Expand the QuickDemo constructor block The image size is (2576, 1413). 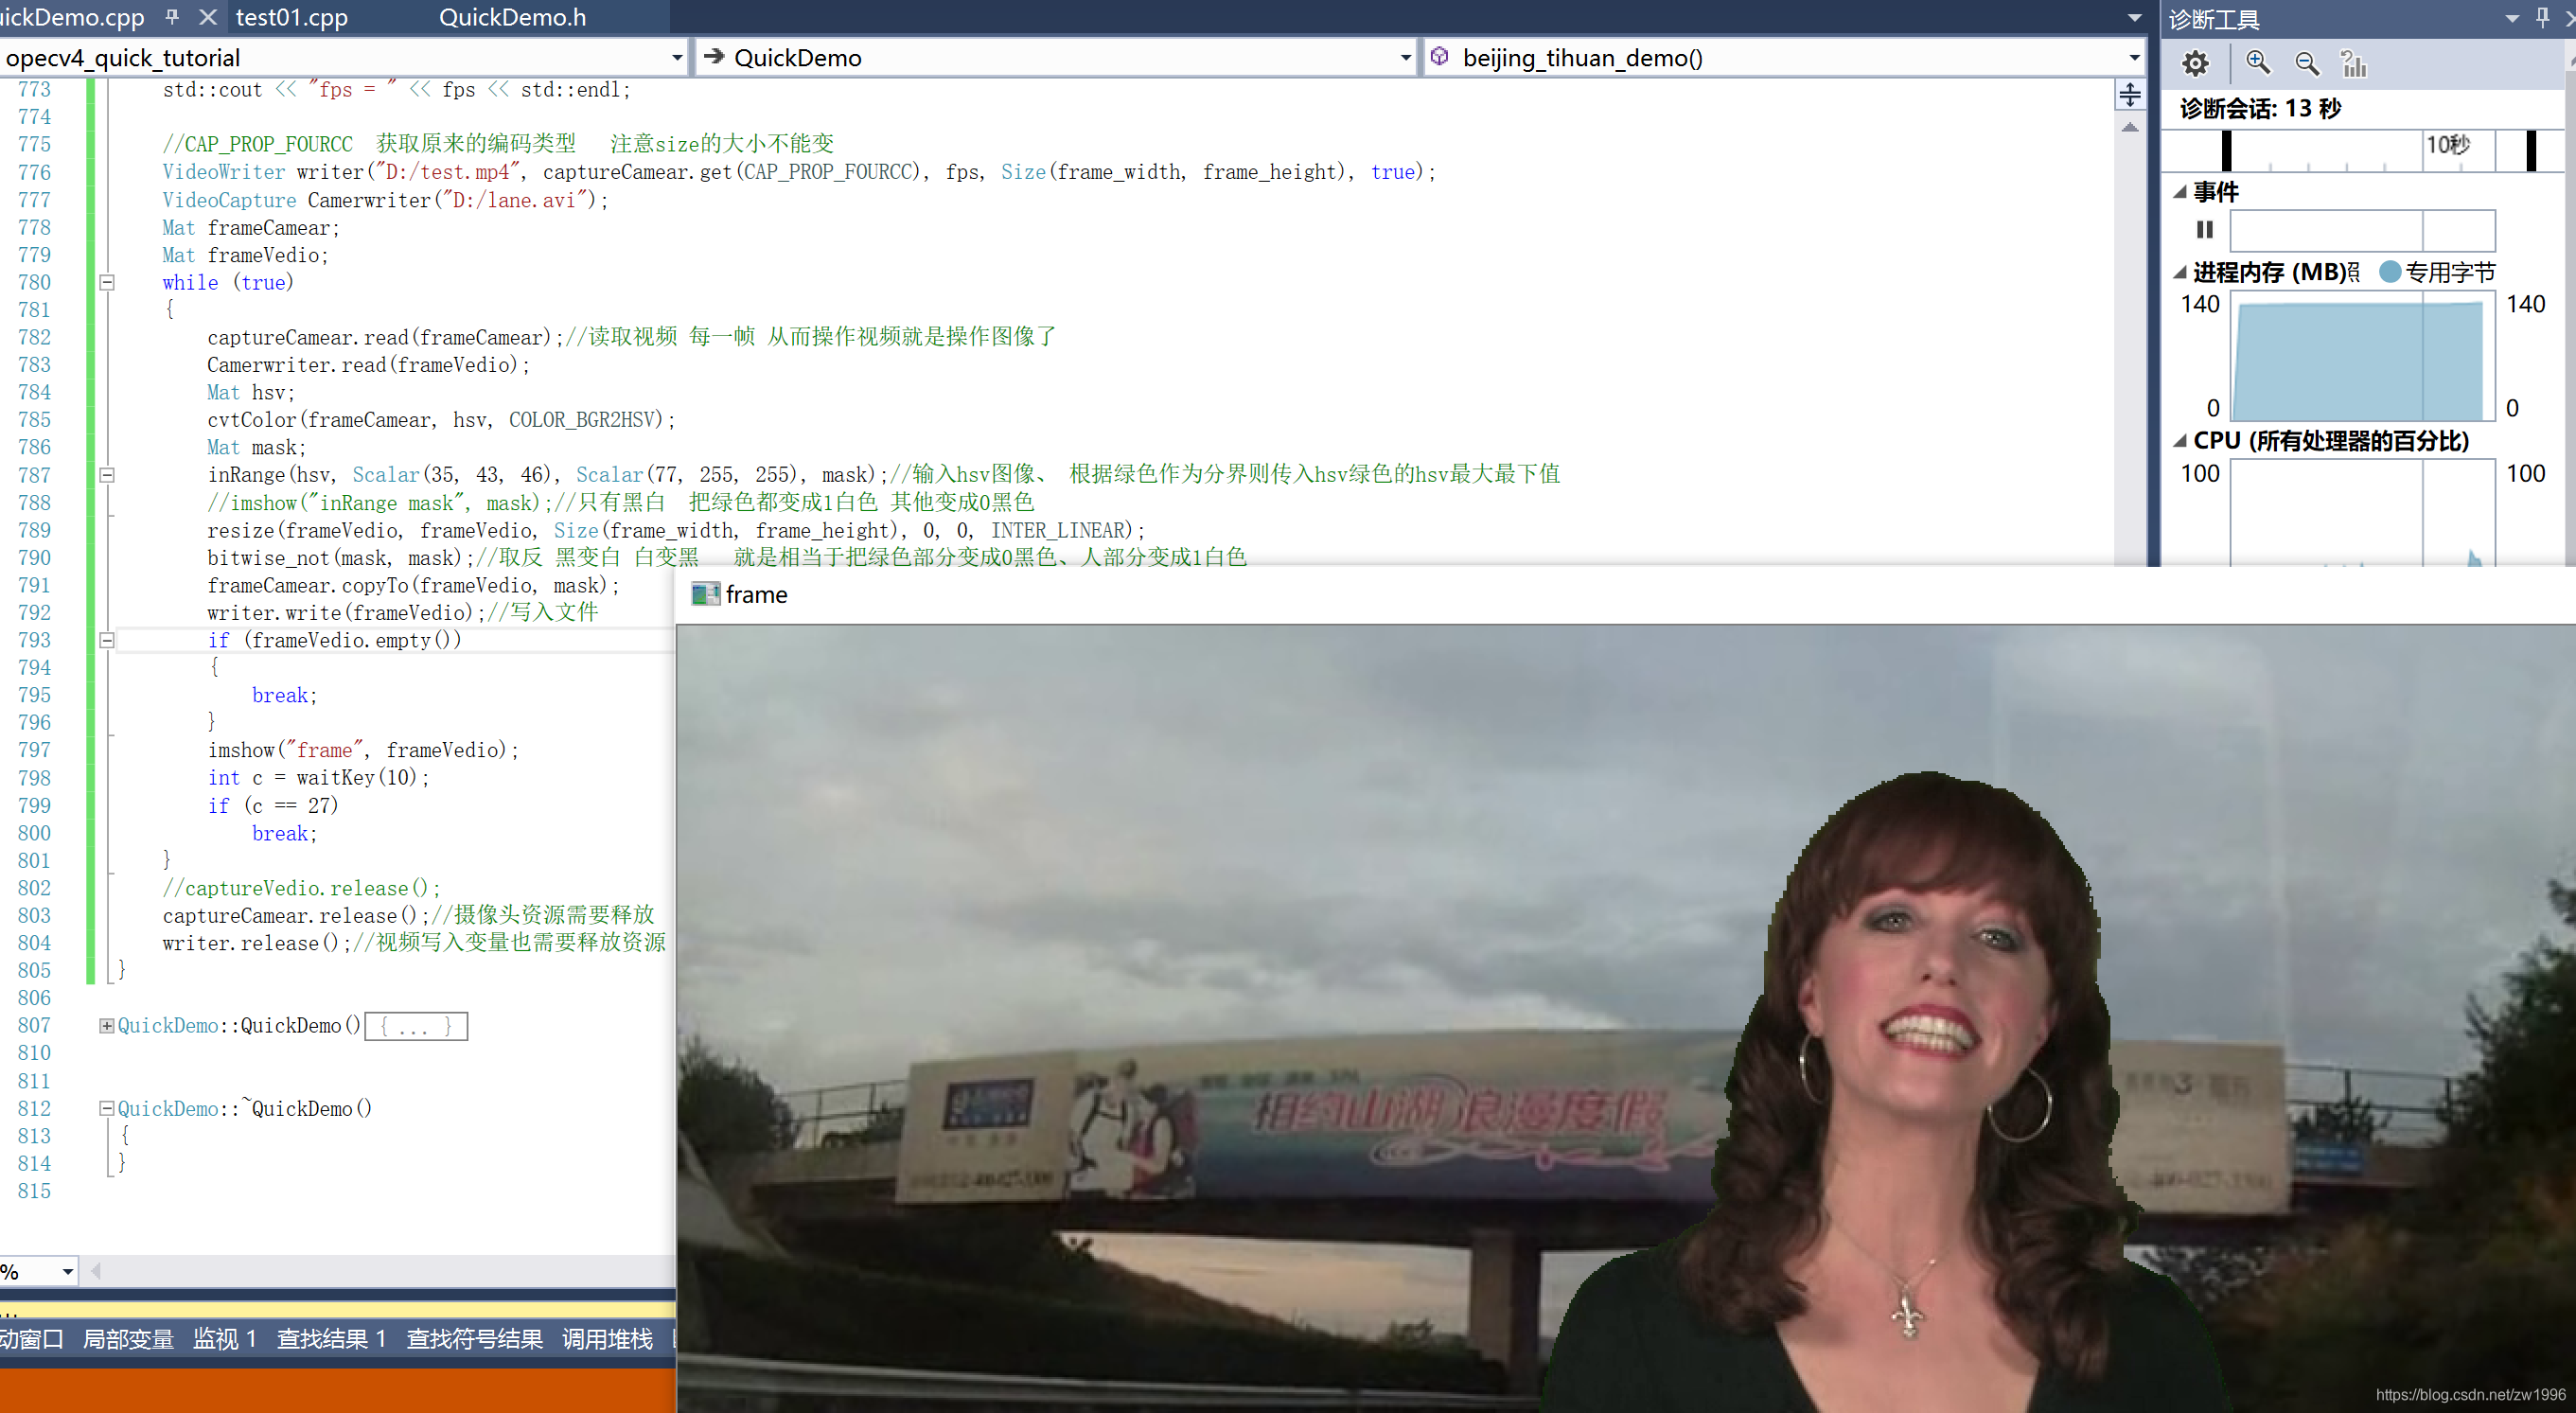pos(106,1026)
